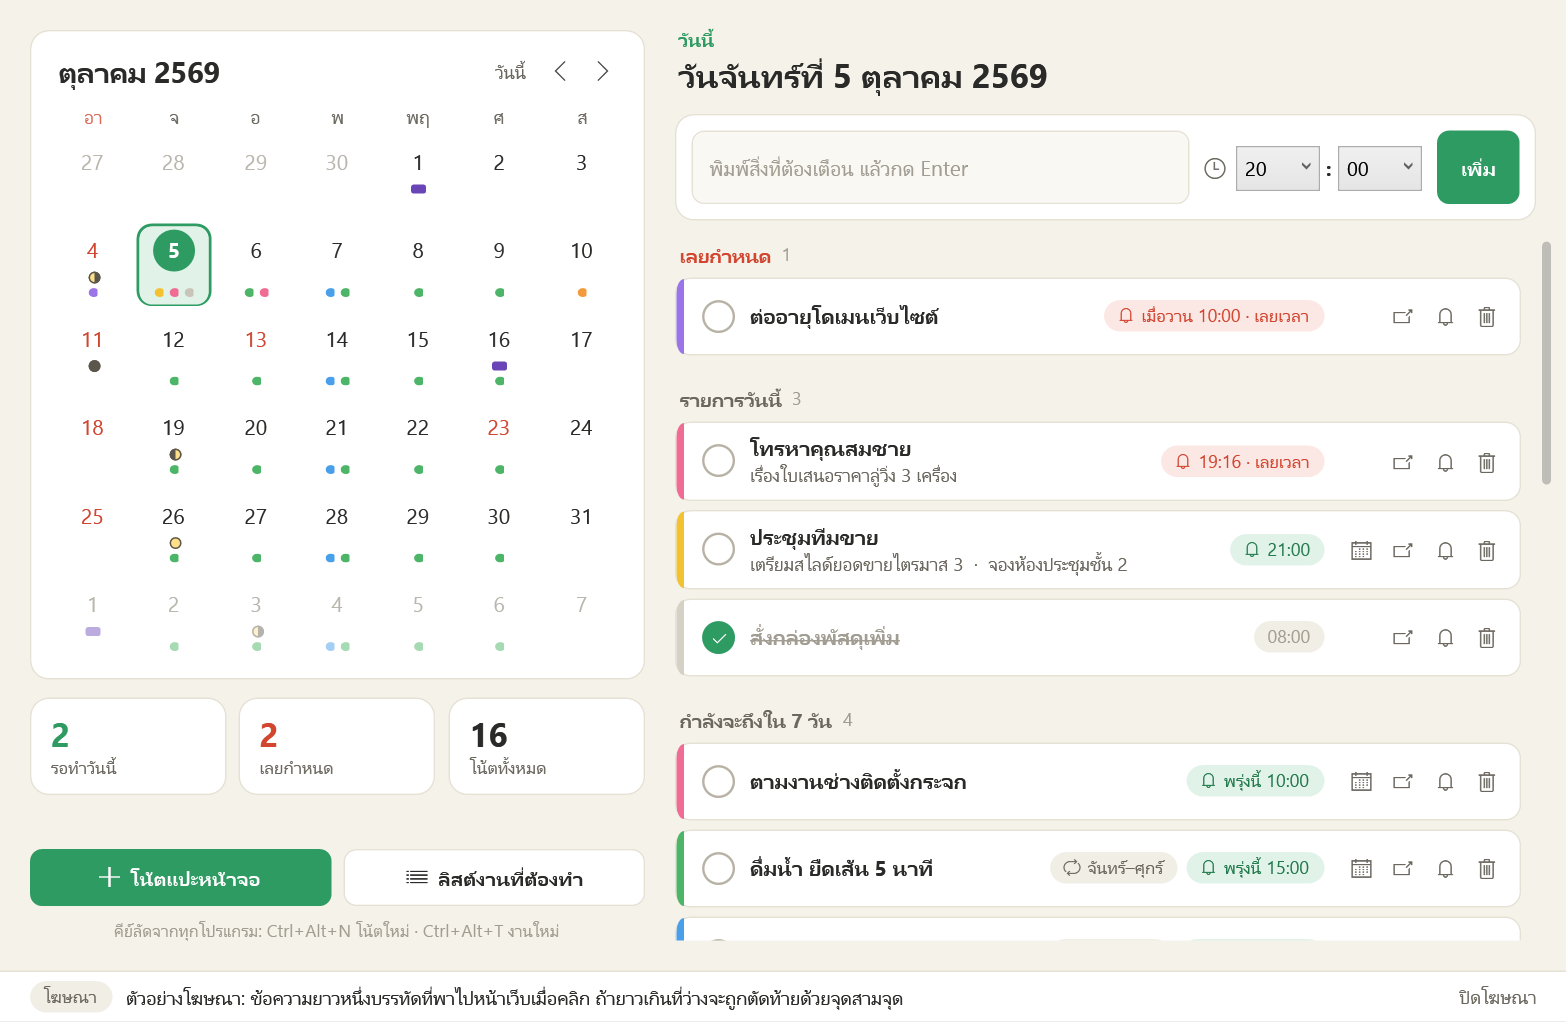The image size is (1566, 1022).
Task: Check off the โทรหาคุณสมชาย task
Action: point(718,461)
